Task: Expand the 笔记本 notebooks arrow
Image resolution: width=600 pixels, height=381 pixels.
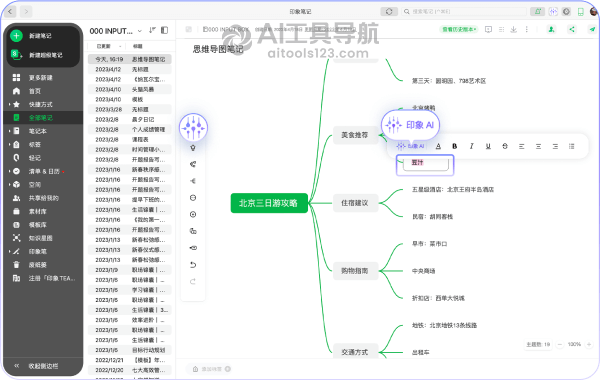Action: pyautogui.click(x=10, y=131)
